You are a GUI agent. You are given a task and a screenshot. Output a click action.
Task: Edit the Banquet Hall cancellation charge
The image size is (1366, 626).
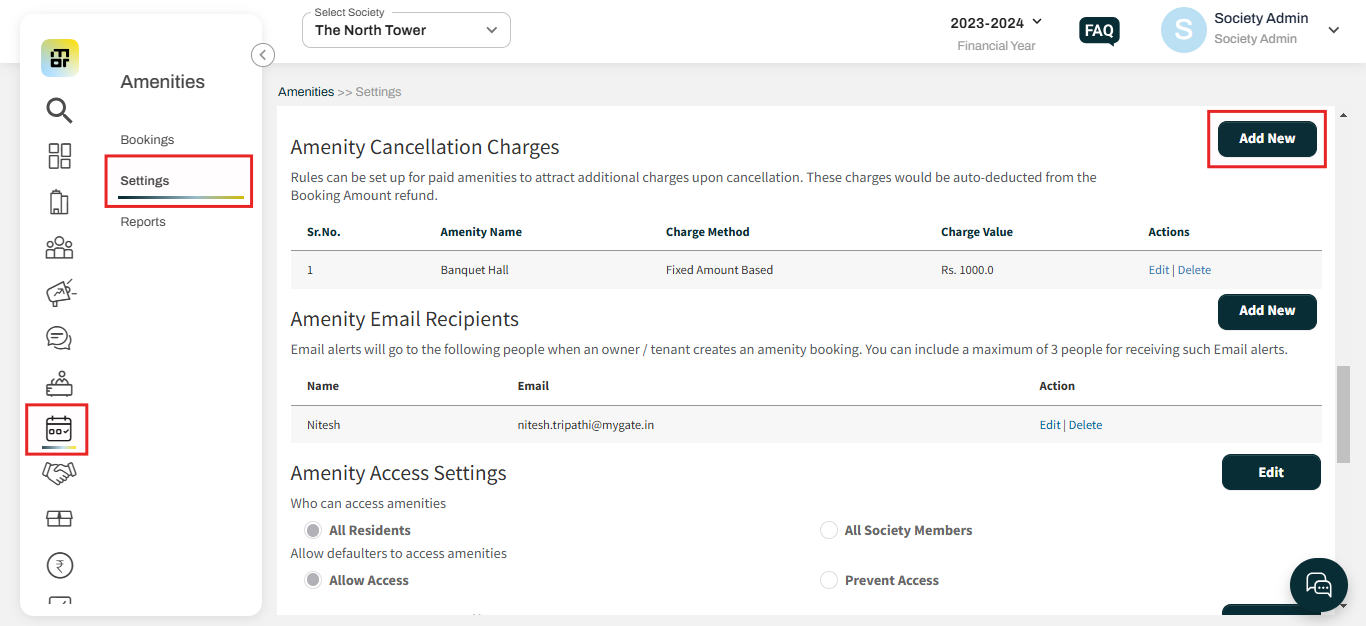pos(1158,269)
